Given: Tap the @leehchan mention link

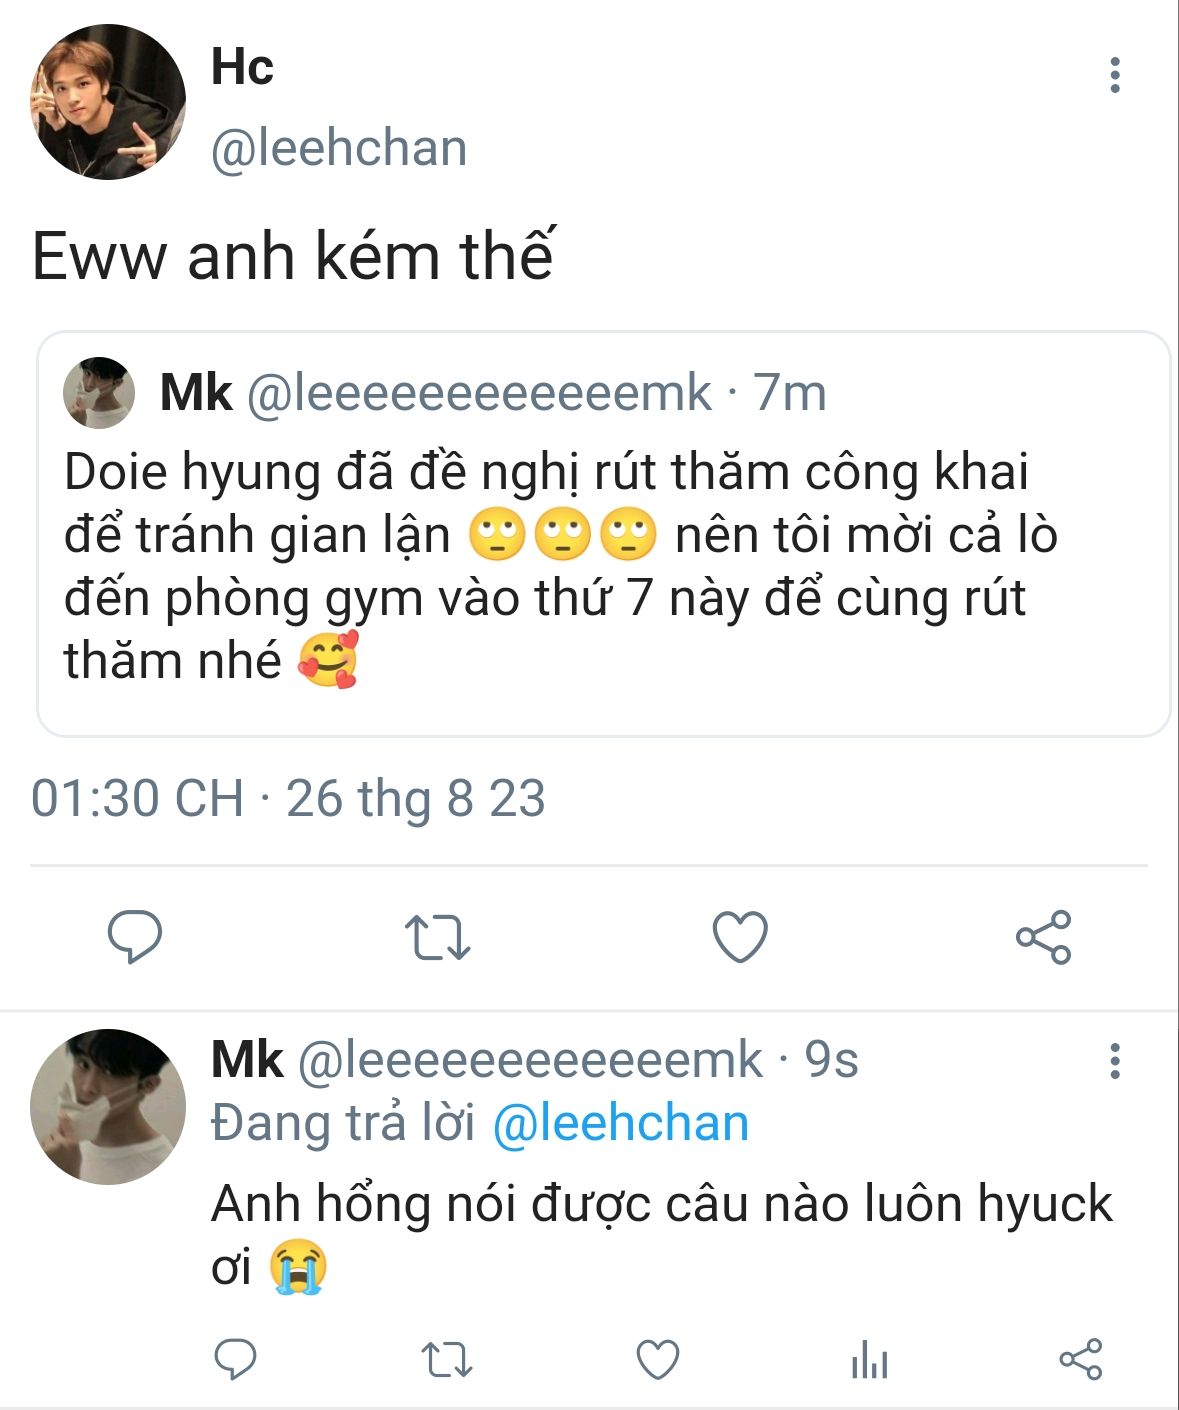Looking at the screenshot, I should coord(621,1123).
